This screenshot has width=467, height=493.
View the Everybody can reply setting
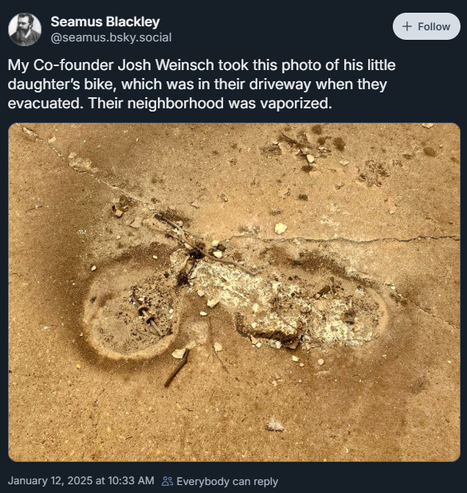227,481
